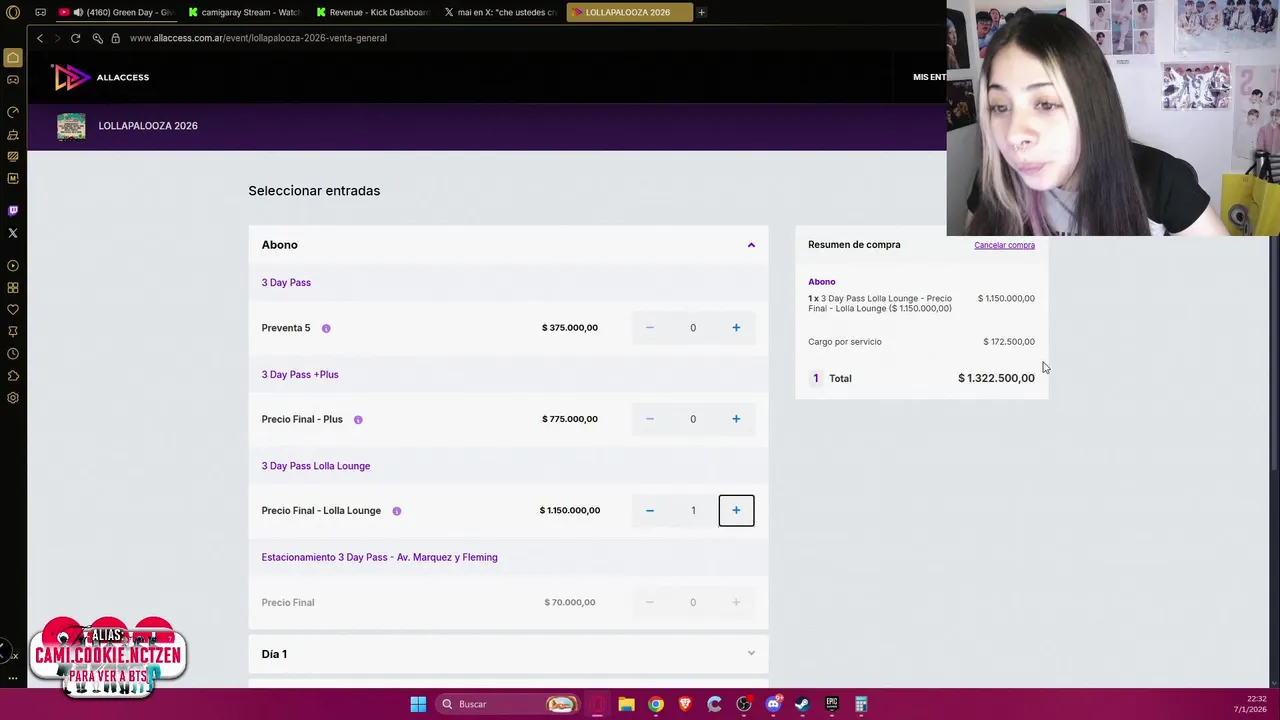The width and height of the screenshot is (1280, 720).
Task: Open Steam from taskbar
Action: coord(802,704)
